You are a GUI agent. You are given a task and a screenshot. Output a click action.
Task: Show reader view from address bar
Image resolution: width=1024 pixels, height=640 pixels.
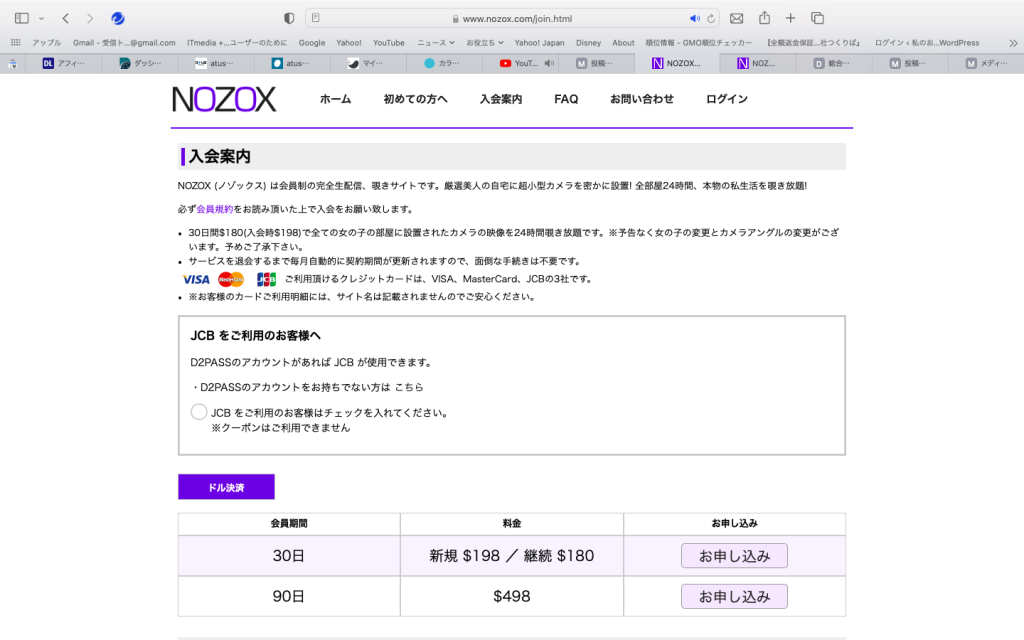tap(315, 18)
